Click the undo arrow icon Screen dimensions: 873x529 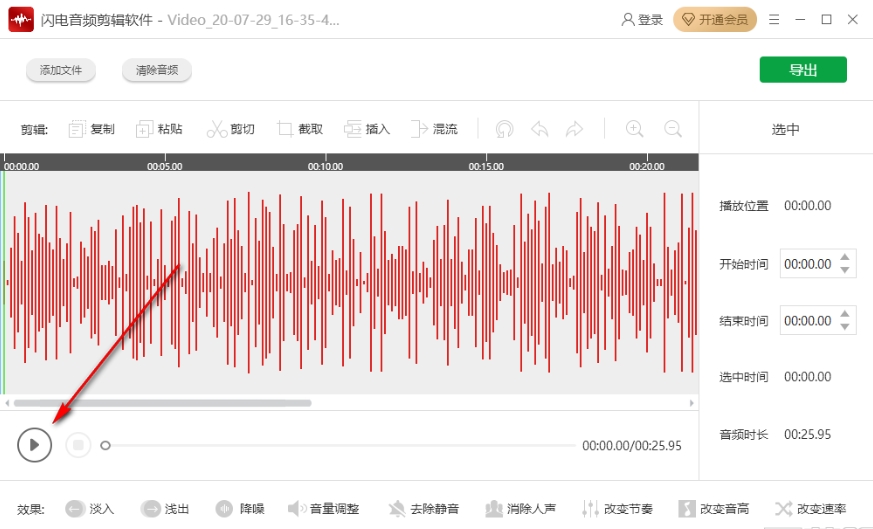[540, 129]
